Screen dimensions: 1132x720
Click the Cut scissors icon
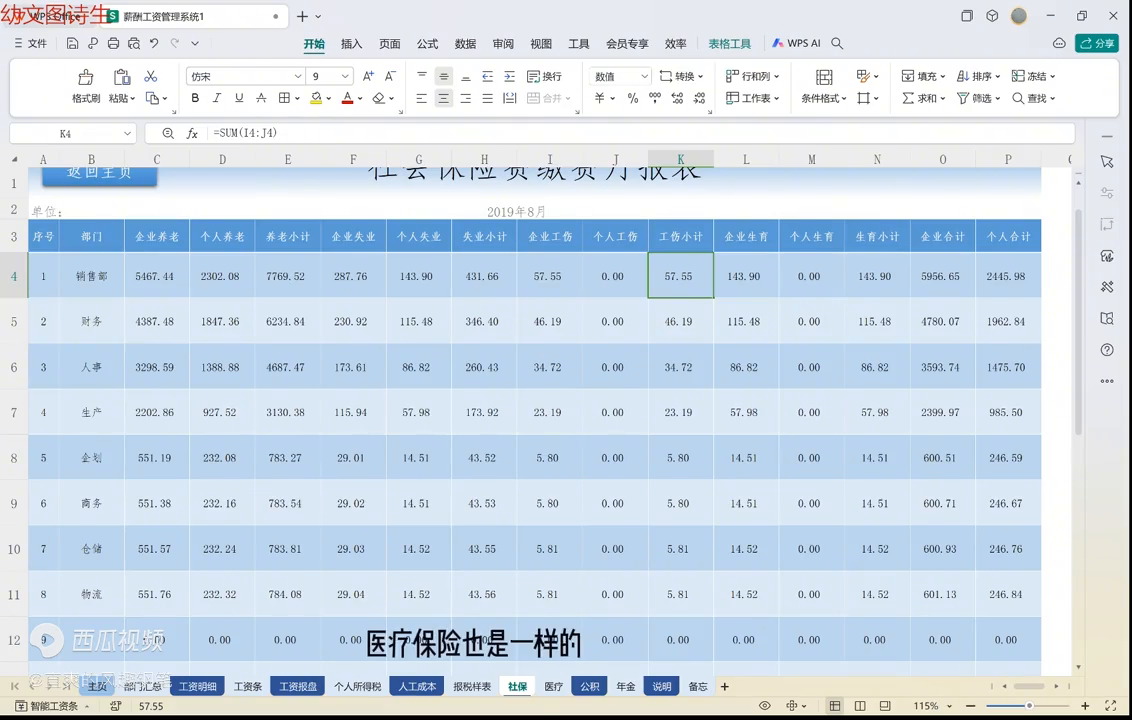click(x=151, y=76)
